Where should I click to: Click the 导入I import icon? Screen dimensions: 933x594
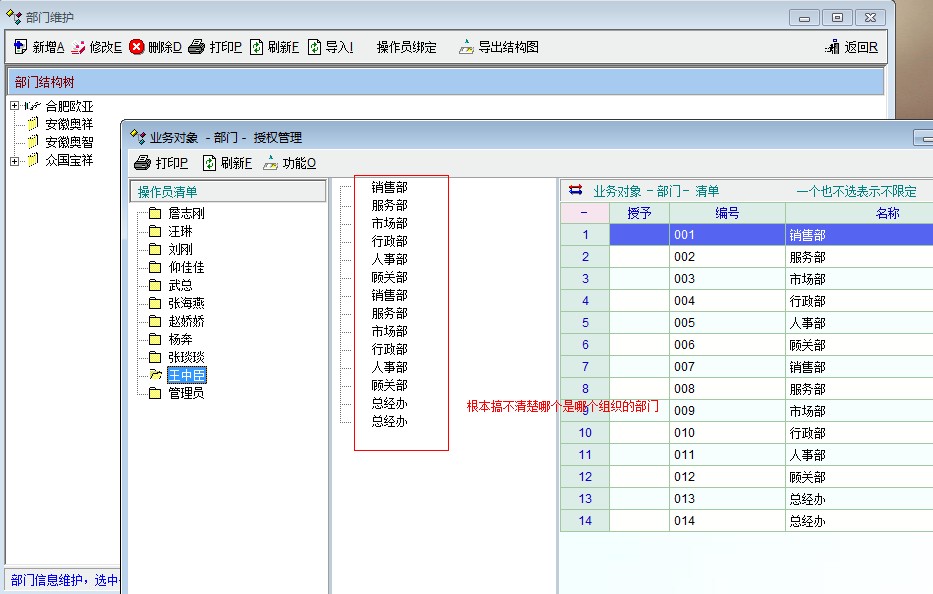coord(314,47)
